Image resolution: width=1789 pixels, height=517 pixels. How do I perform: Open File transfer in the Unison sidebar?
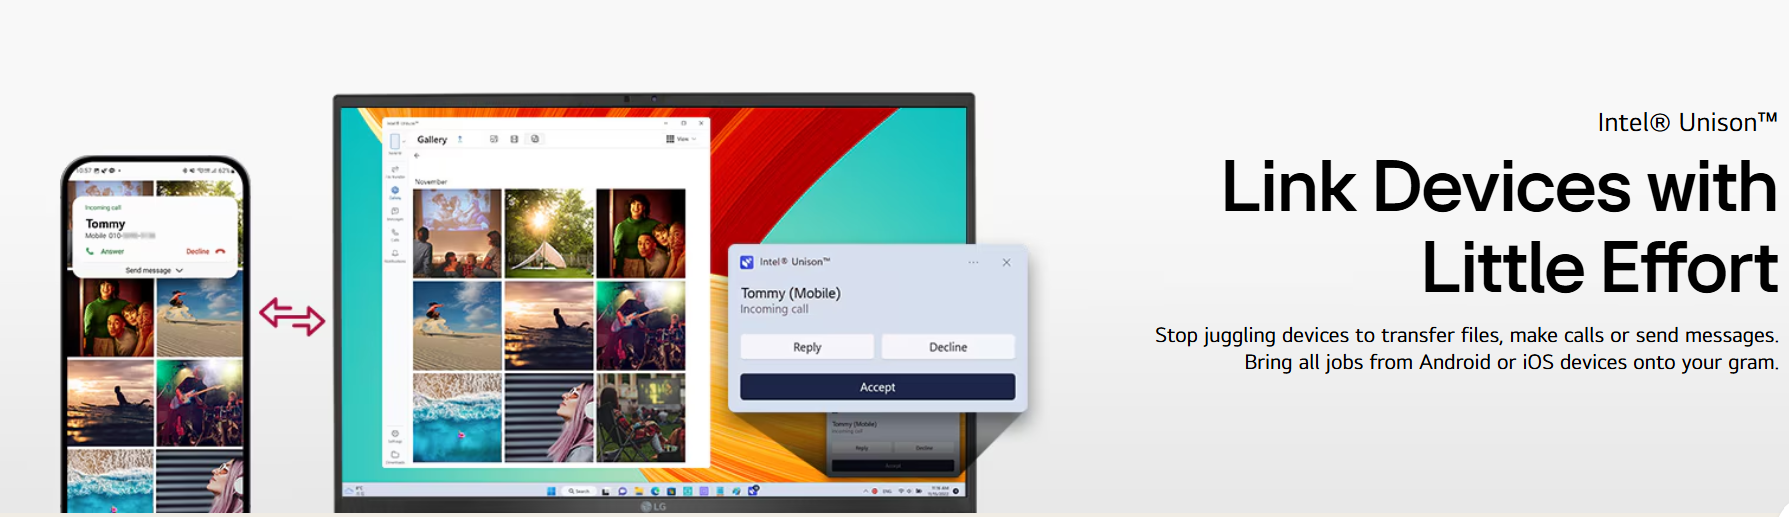point(395,171)
